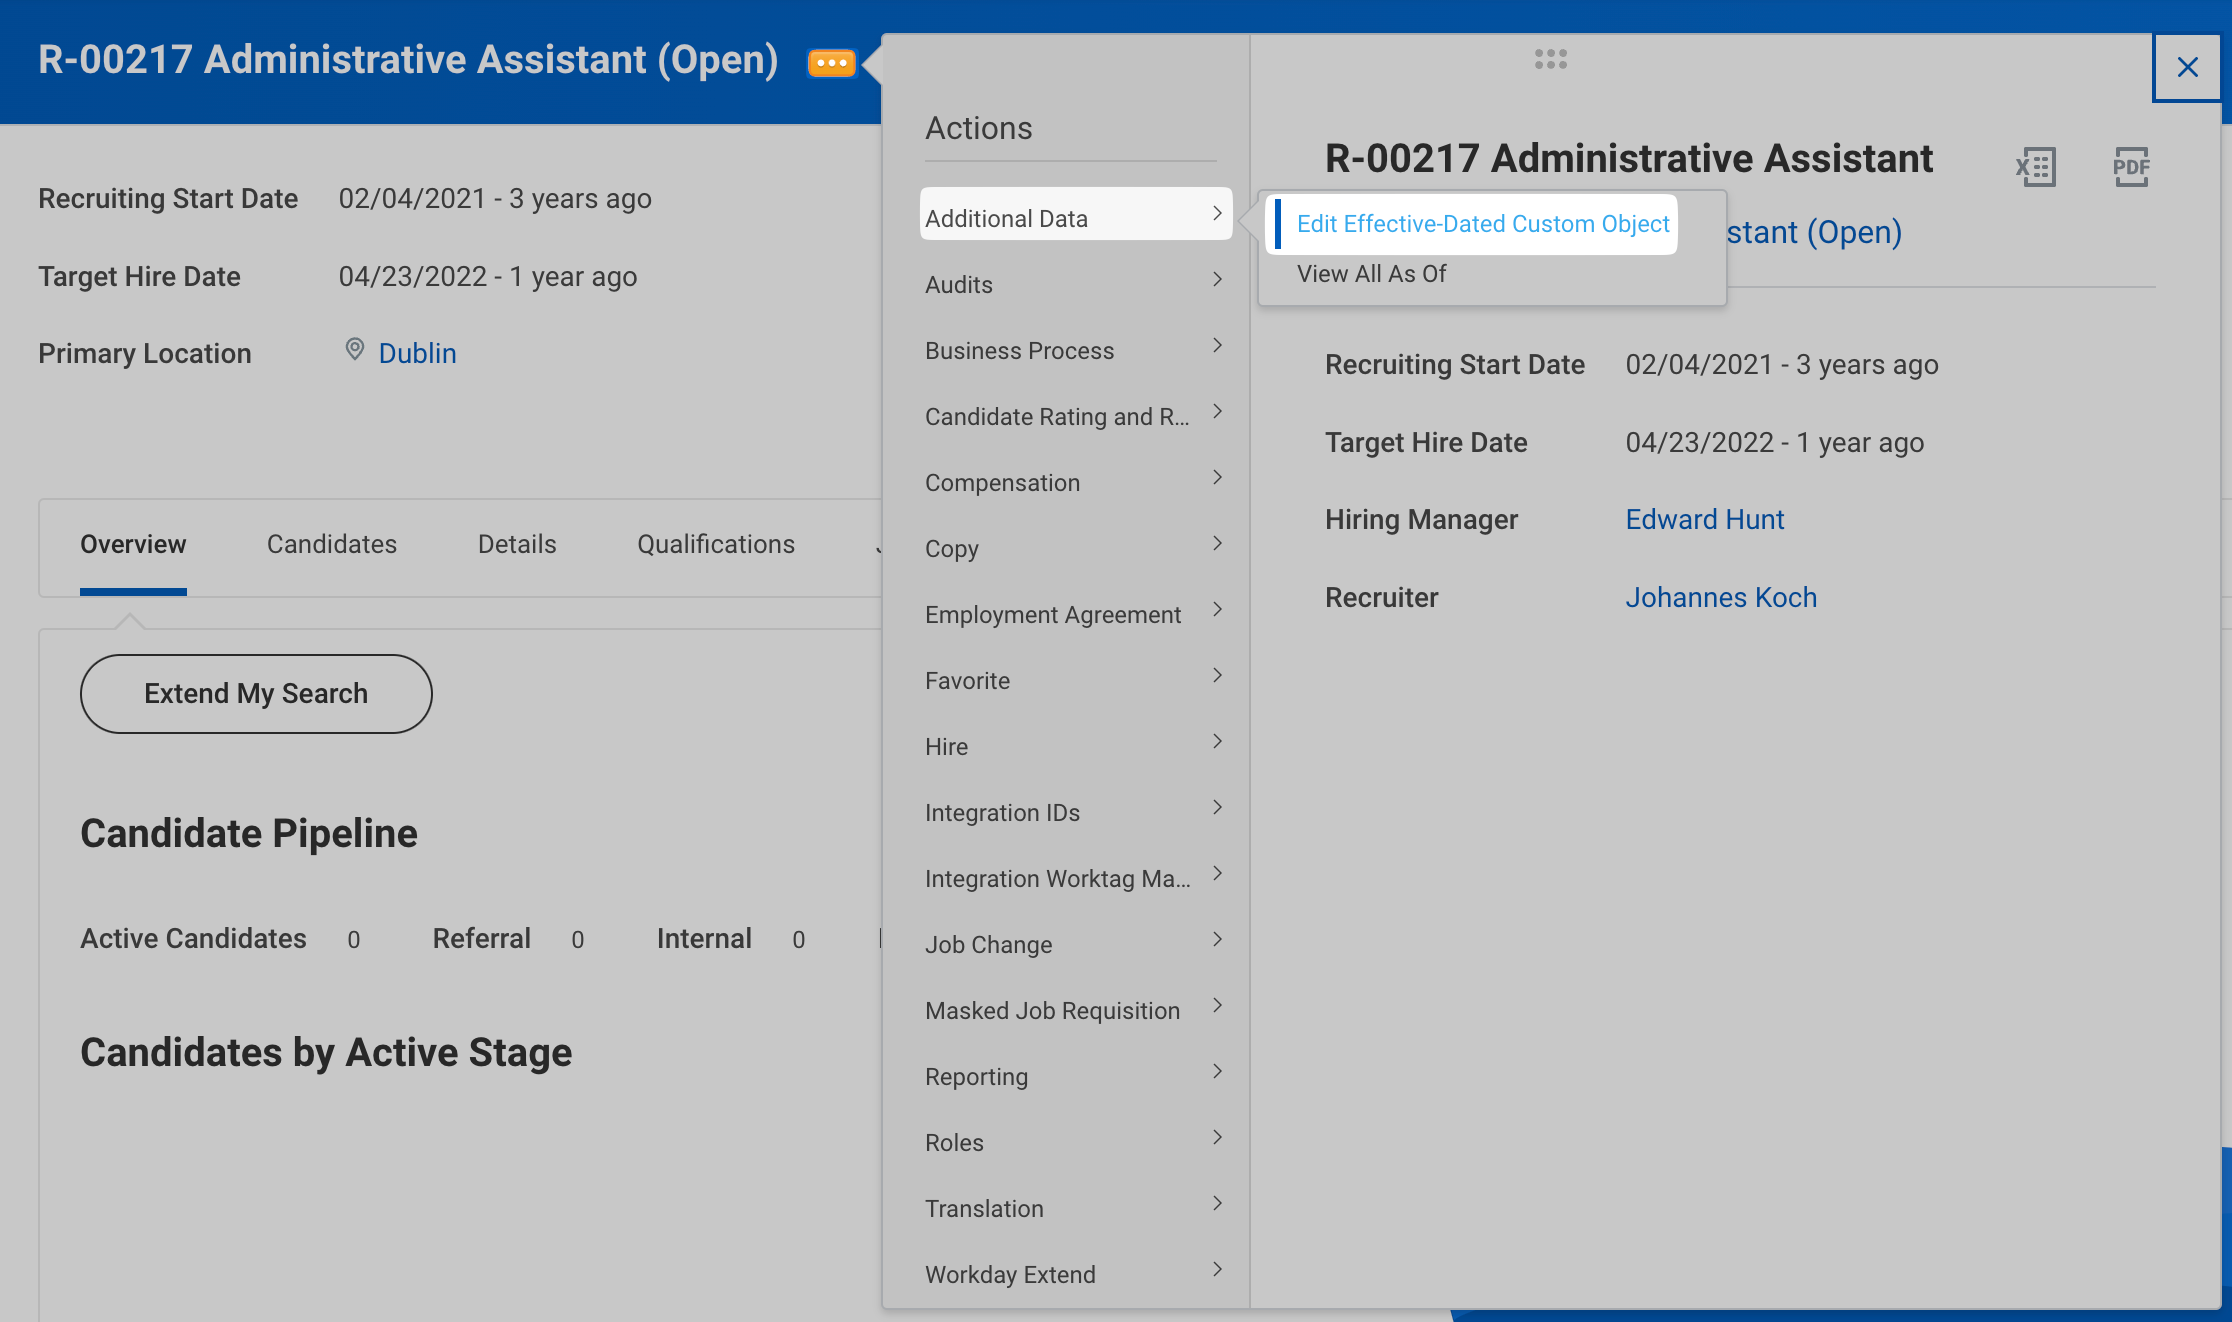This screenshot has height=1322, width=2232.
Task: Close the related actions popup
Action: (x=2187, y=67)
